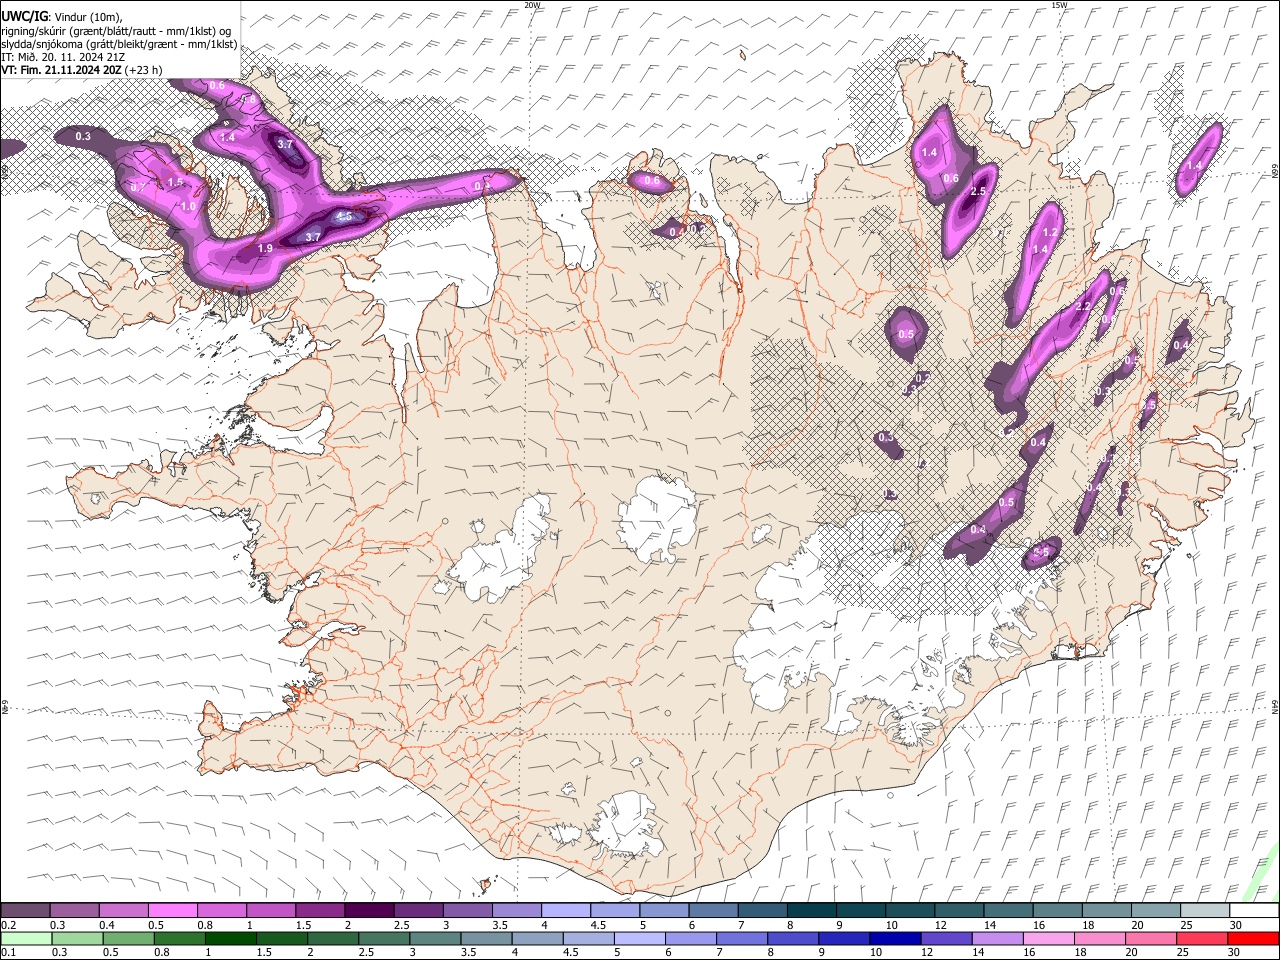Click the 1.2 precipitation label on the map
This screenshot has height=960, width=1280.
1050,232
